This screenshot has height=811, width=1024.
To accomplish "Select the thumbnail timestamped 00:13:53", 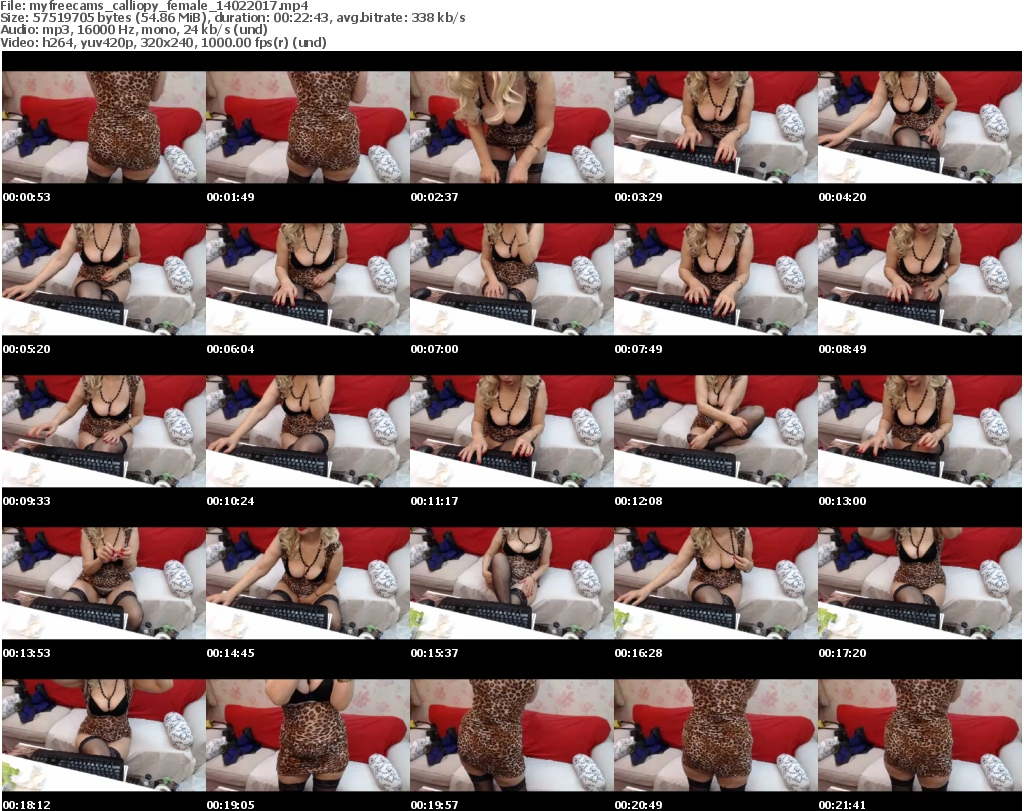I will pos(104,584).
